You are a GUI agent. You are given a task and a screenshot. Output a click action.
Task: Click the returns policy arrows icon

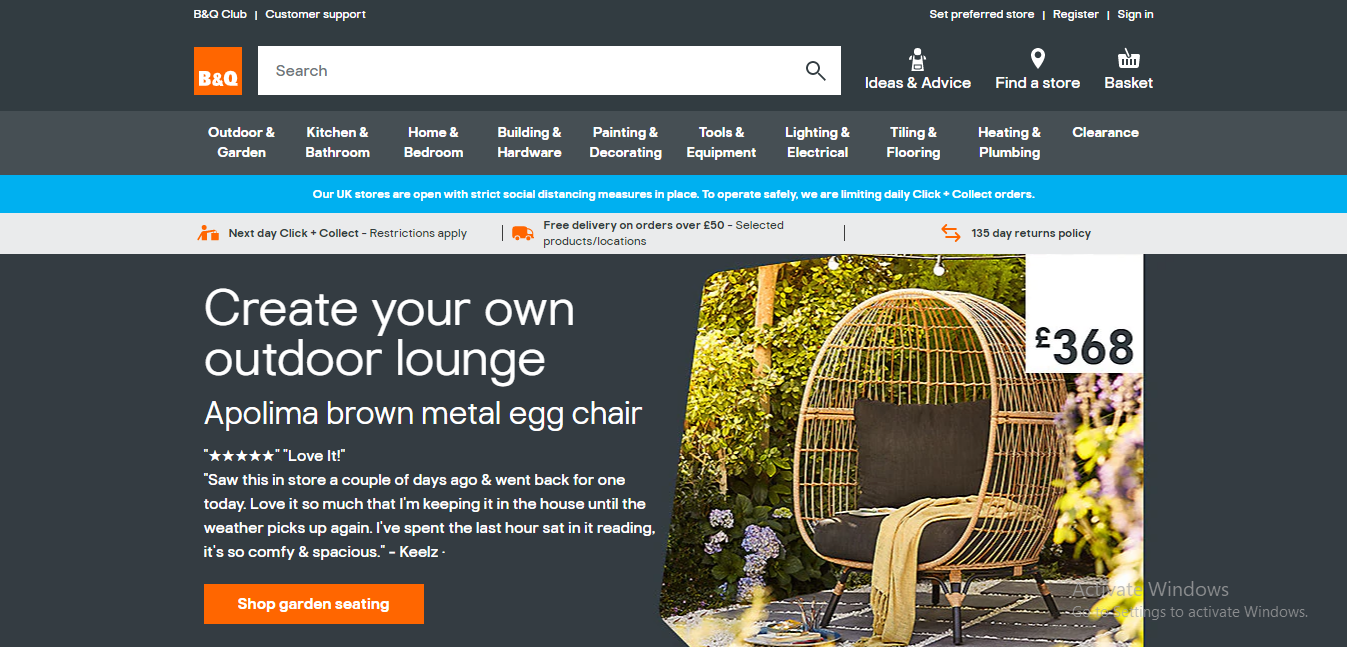(950, 232)
